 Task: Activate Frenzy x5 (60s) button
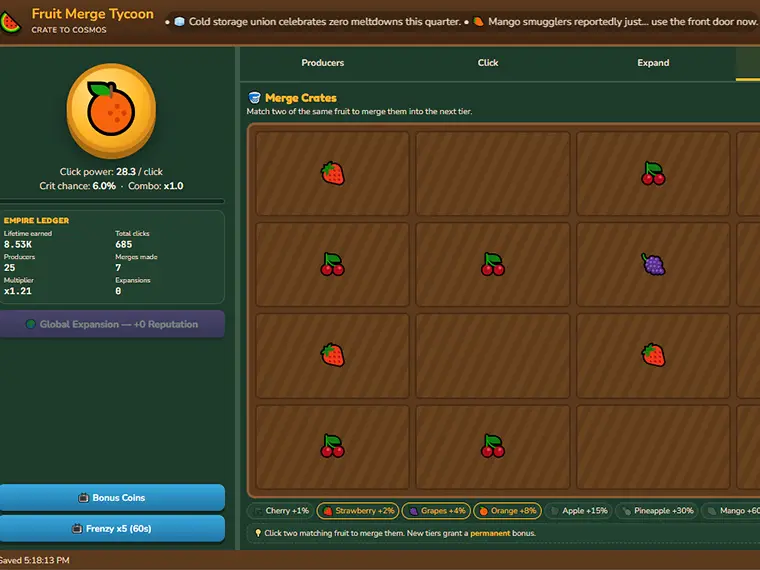pos(112,529)
